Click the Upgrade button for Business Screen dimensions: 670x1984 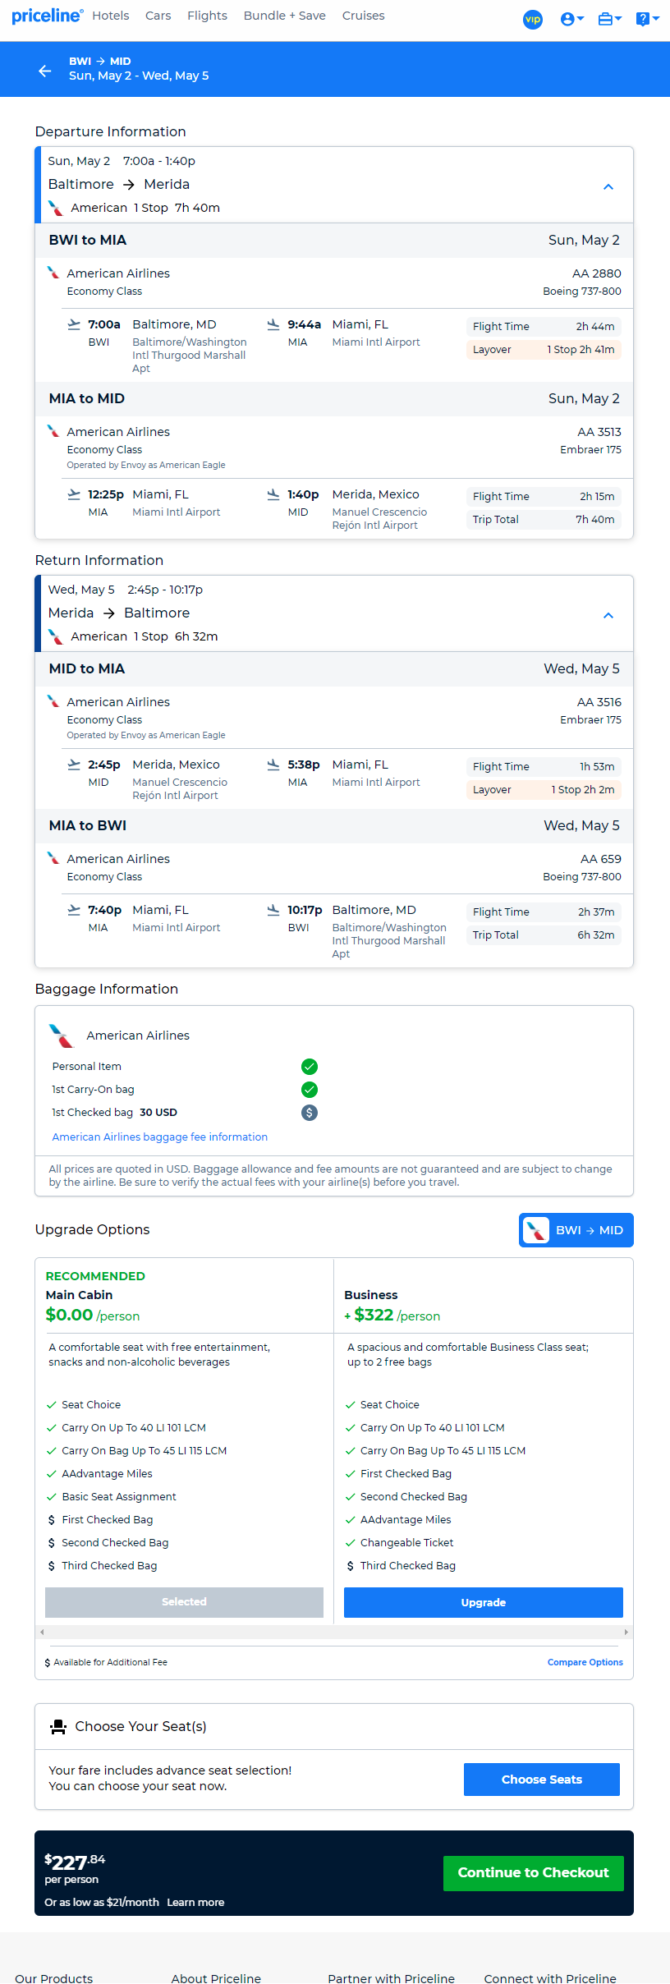[x=483, y=1602]
